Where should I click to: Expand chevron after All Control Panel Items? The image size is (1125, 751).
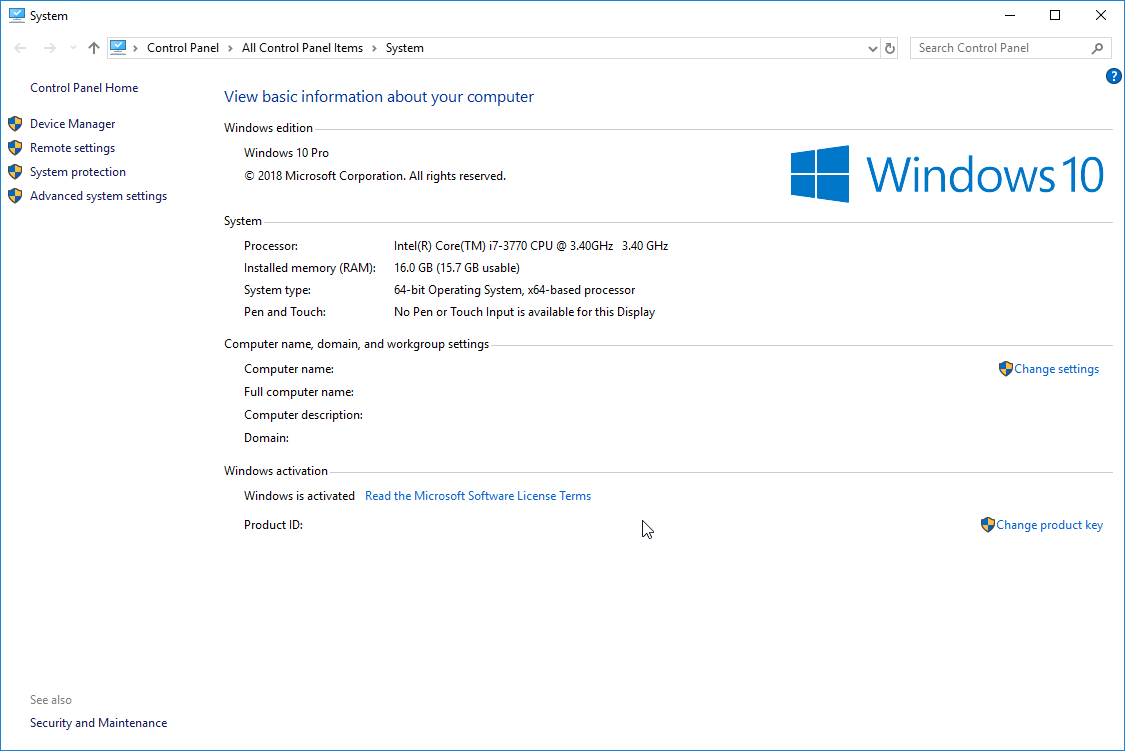375,48
